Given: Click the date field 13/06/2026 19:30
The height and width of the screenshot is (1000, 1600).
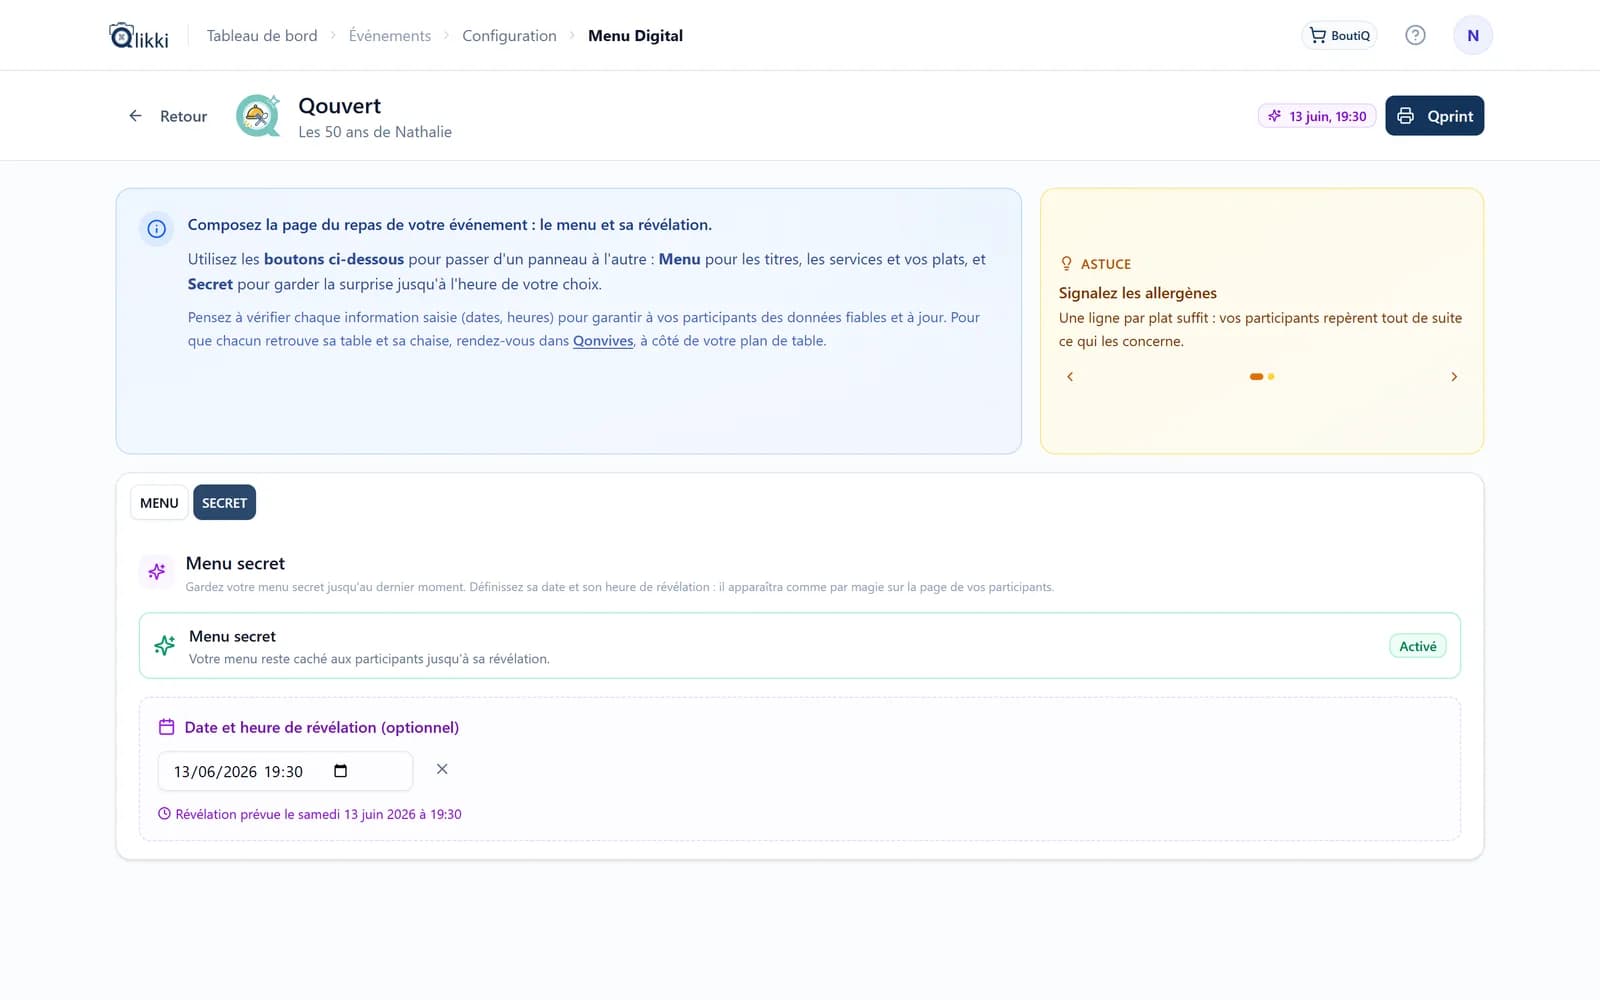Looking at the screenshot, I should [x=285, y=771].
